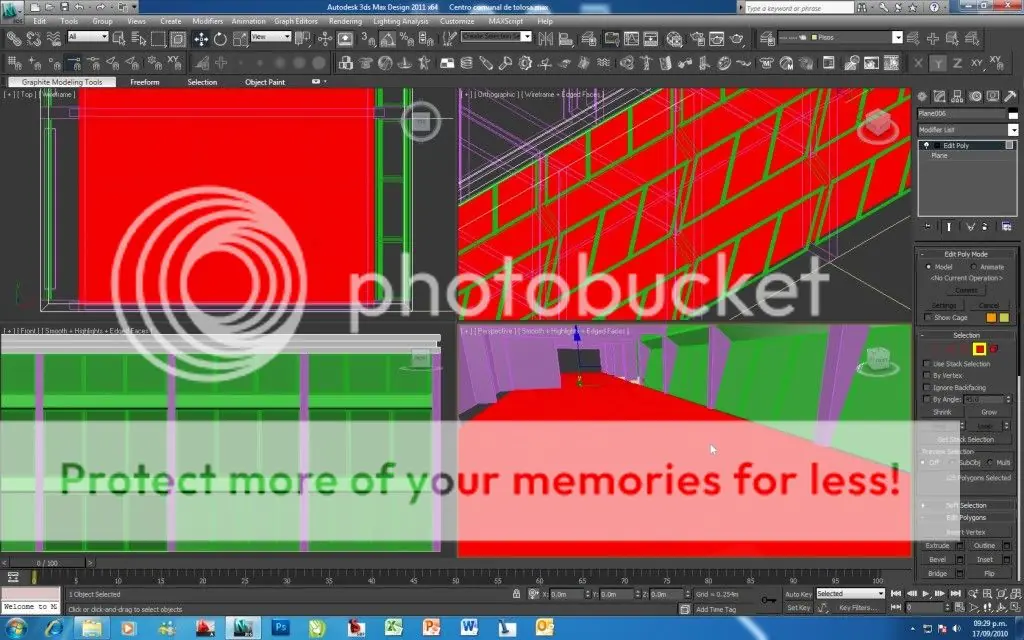The width and height of the screenshot is (1024, 640).
Task: Click the Select and Link chain icon
Action: click(x=13, y=39)
